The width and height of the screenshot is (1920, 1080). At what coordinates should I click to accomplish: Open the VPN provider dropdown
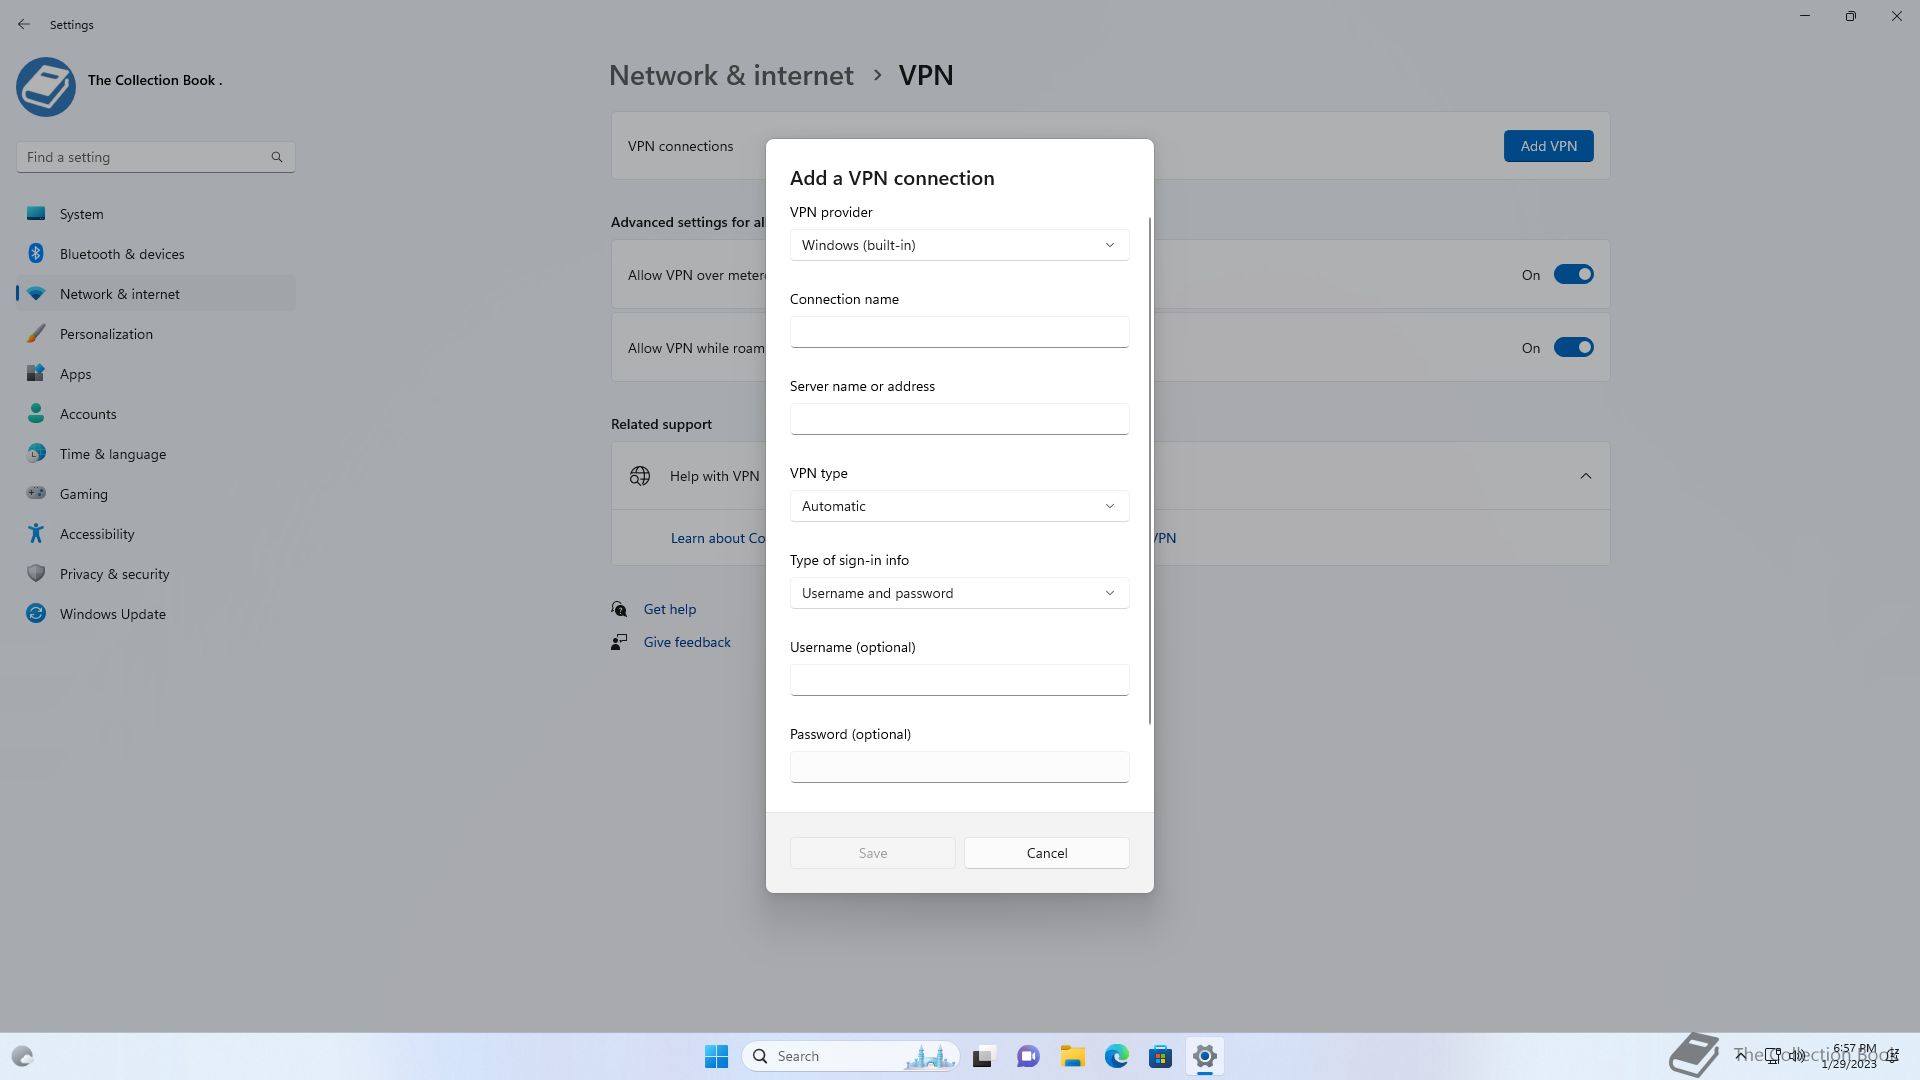959,245
